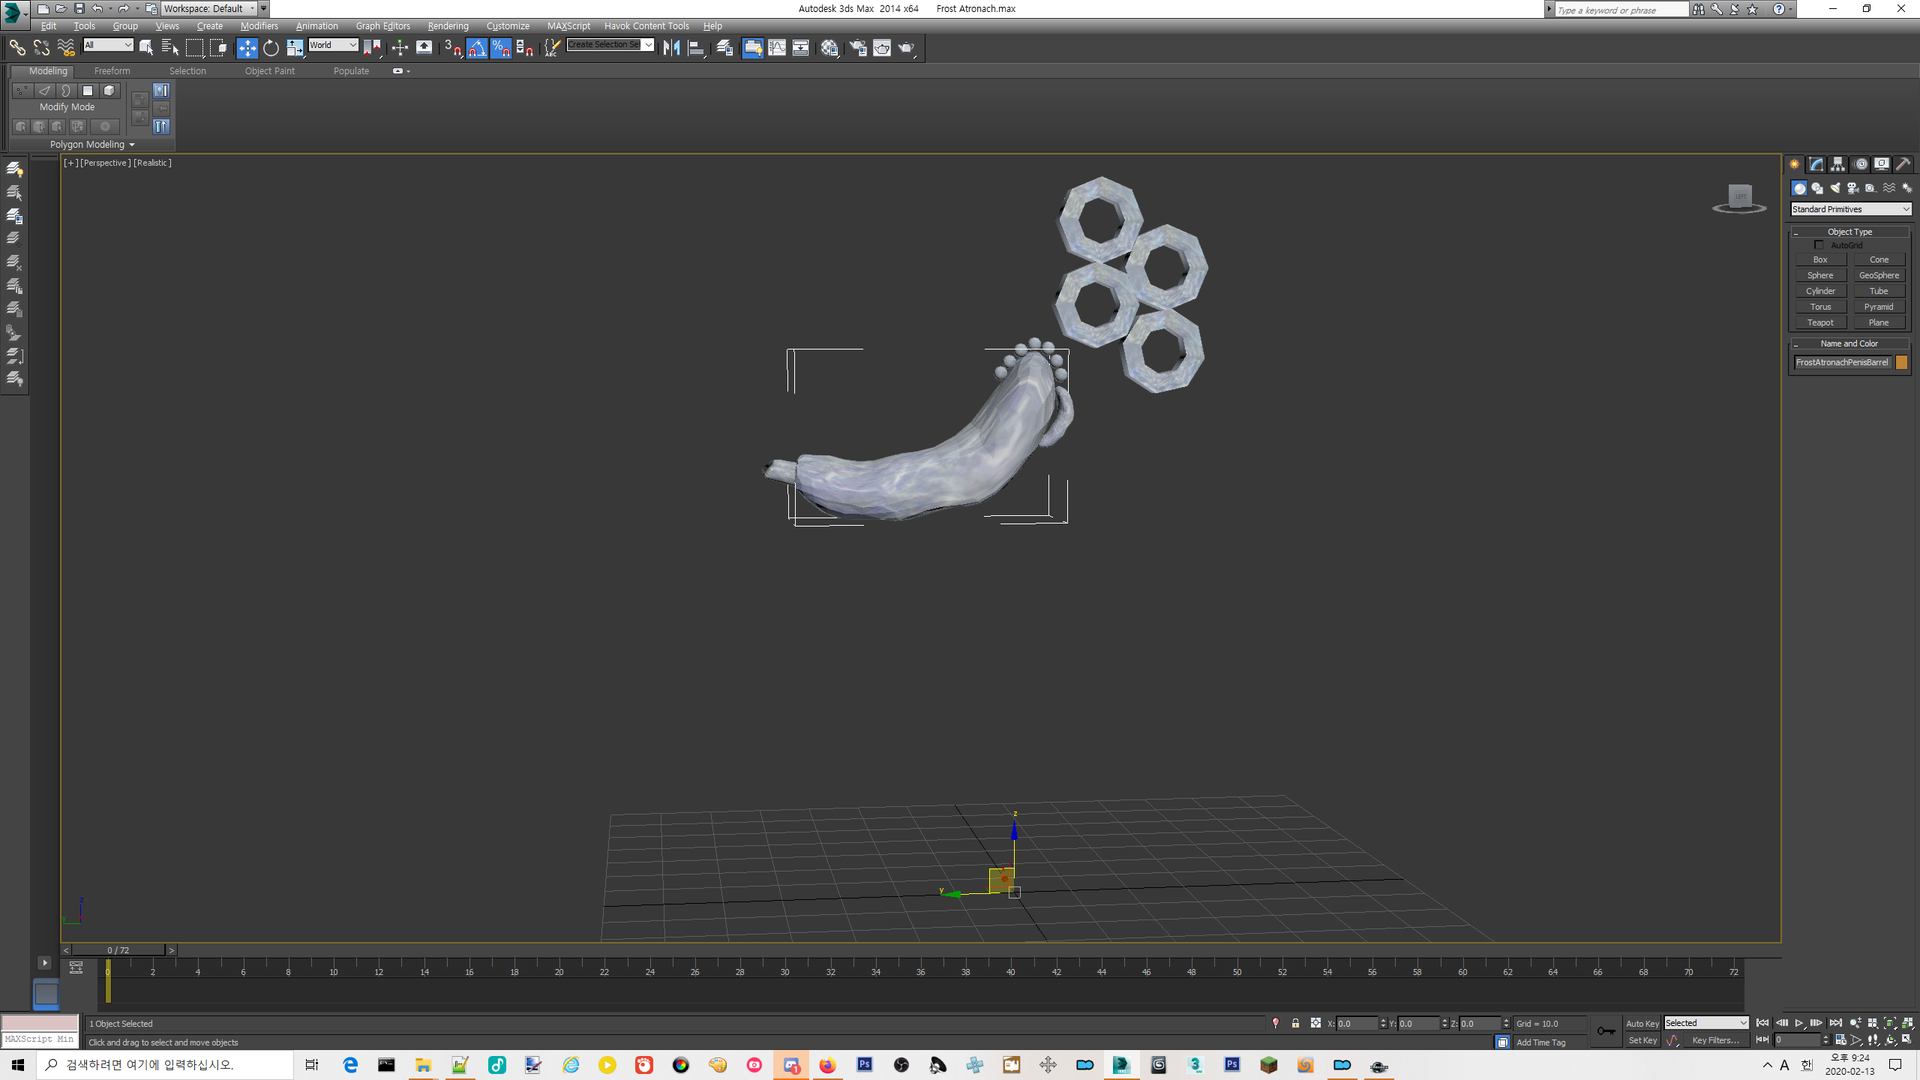
Task: Toggle Percent Snap on the toolbar
Action: pyautogui.click(x=501, y=47)
